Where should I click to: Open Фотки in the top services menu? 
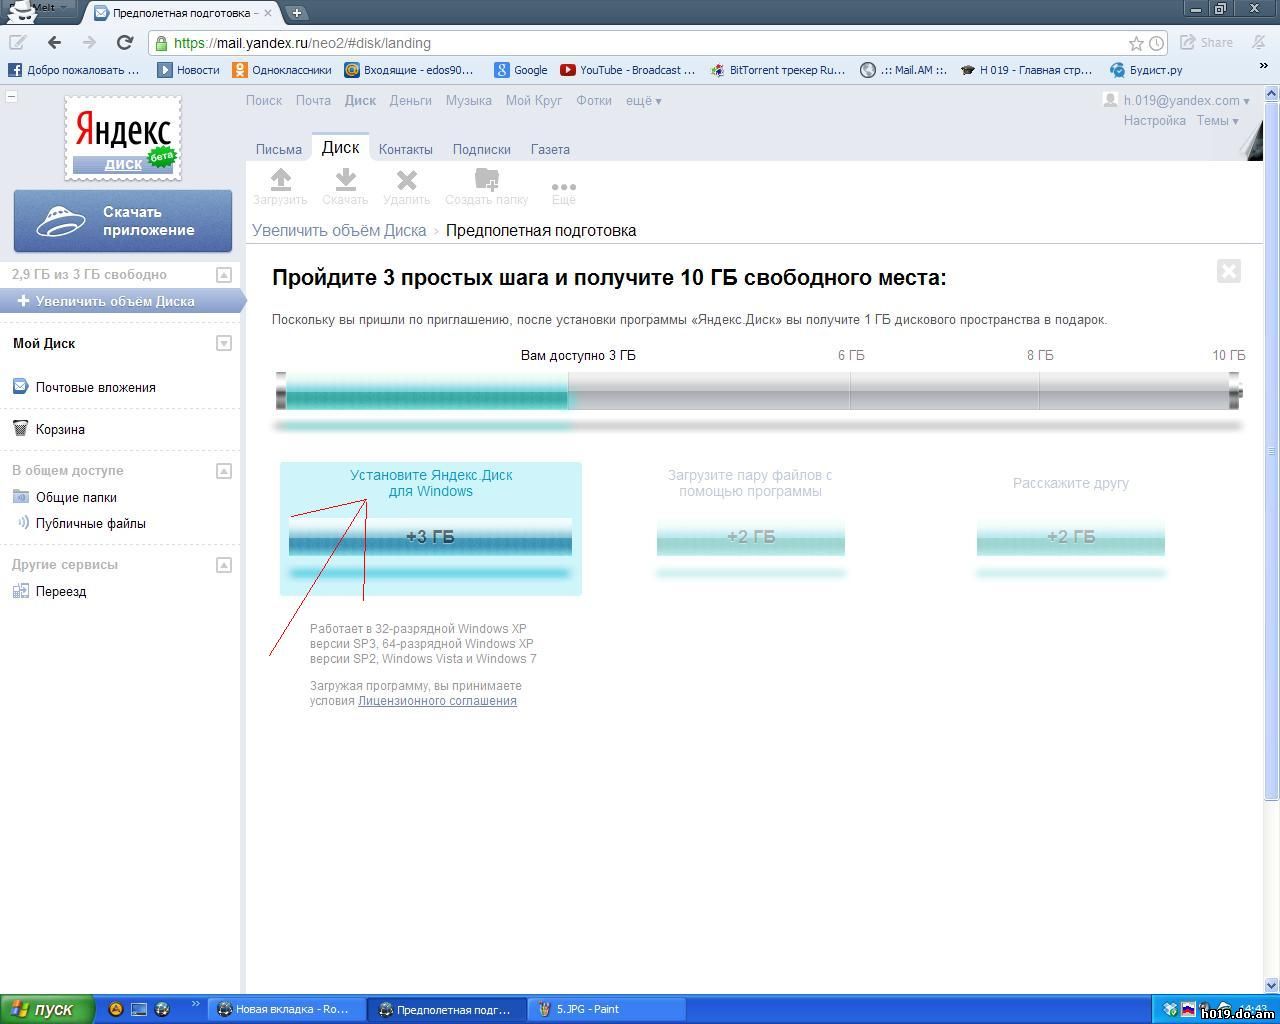point(594,100)
